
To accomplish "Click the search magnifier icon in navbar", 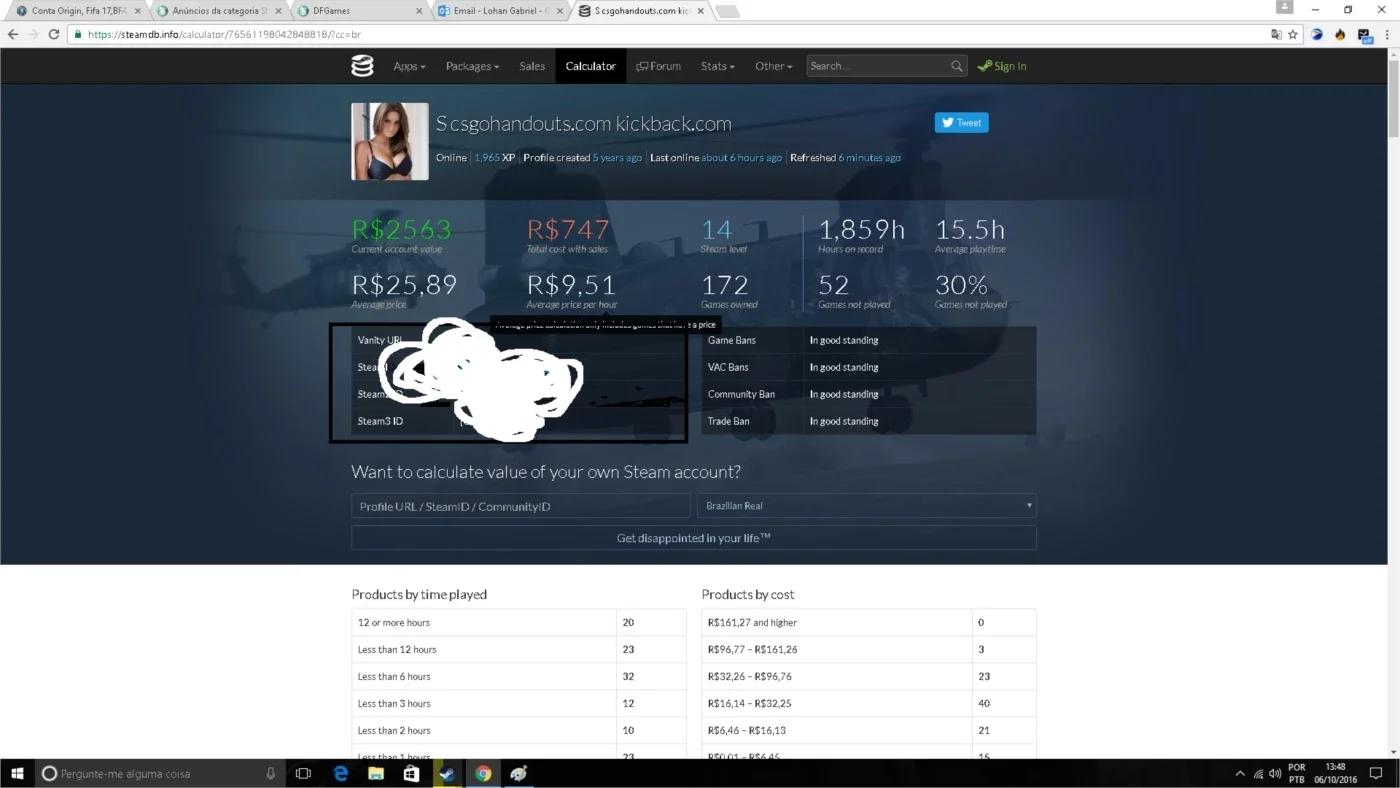I will coord(957,66).
